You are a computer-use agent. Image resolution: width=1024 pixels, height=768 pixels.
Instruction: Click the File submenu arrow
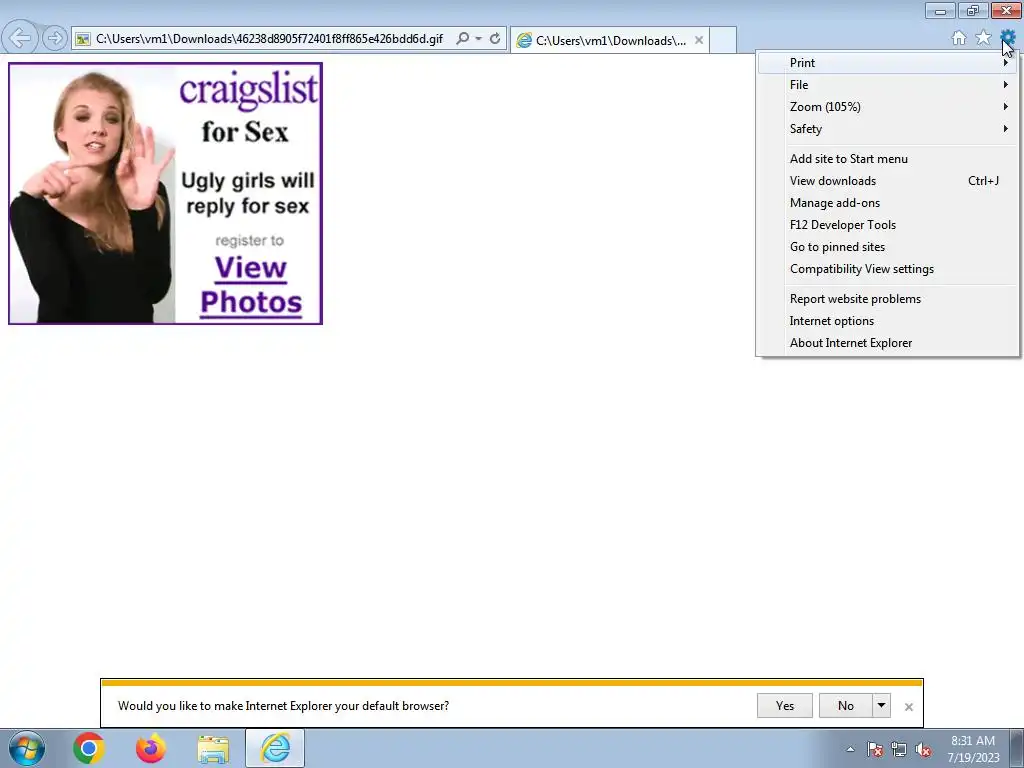(x=1006, y=85)
